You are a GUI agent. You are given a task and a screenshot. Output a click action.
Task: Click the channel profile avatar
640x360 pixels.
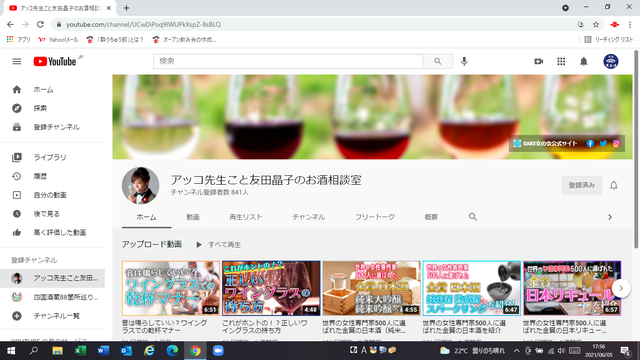(140, 185)
